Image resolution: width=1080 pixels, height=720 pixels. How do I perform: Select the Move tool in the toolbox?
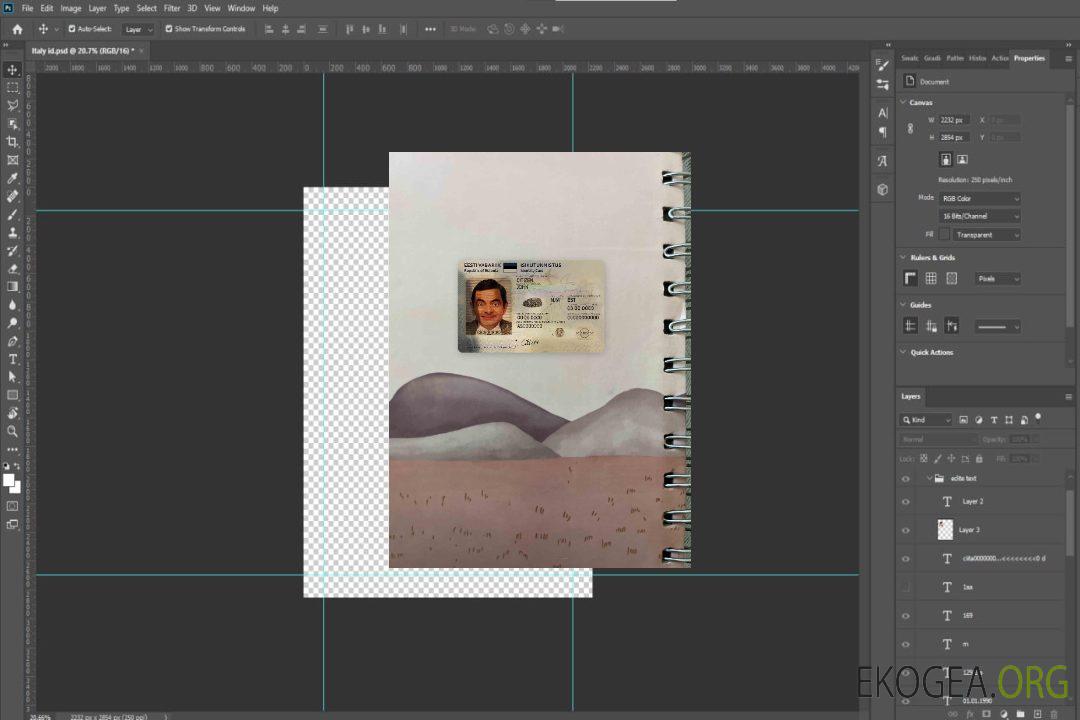click(12, 70)
